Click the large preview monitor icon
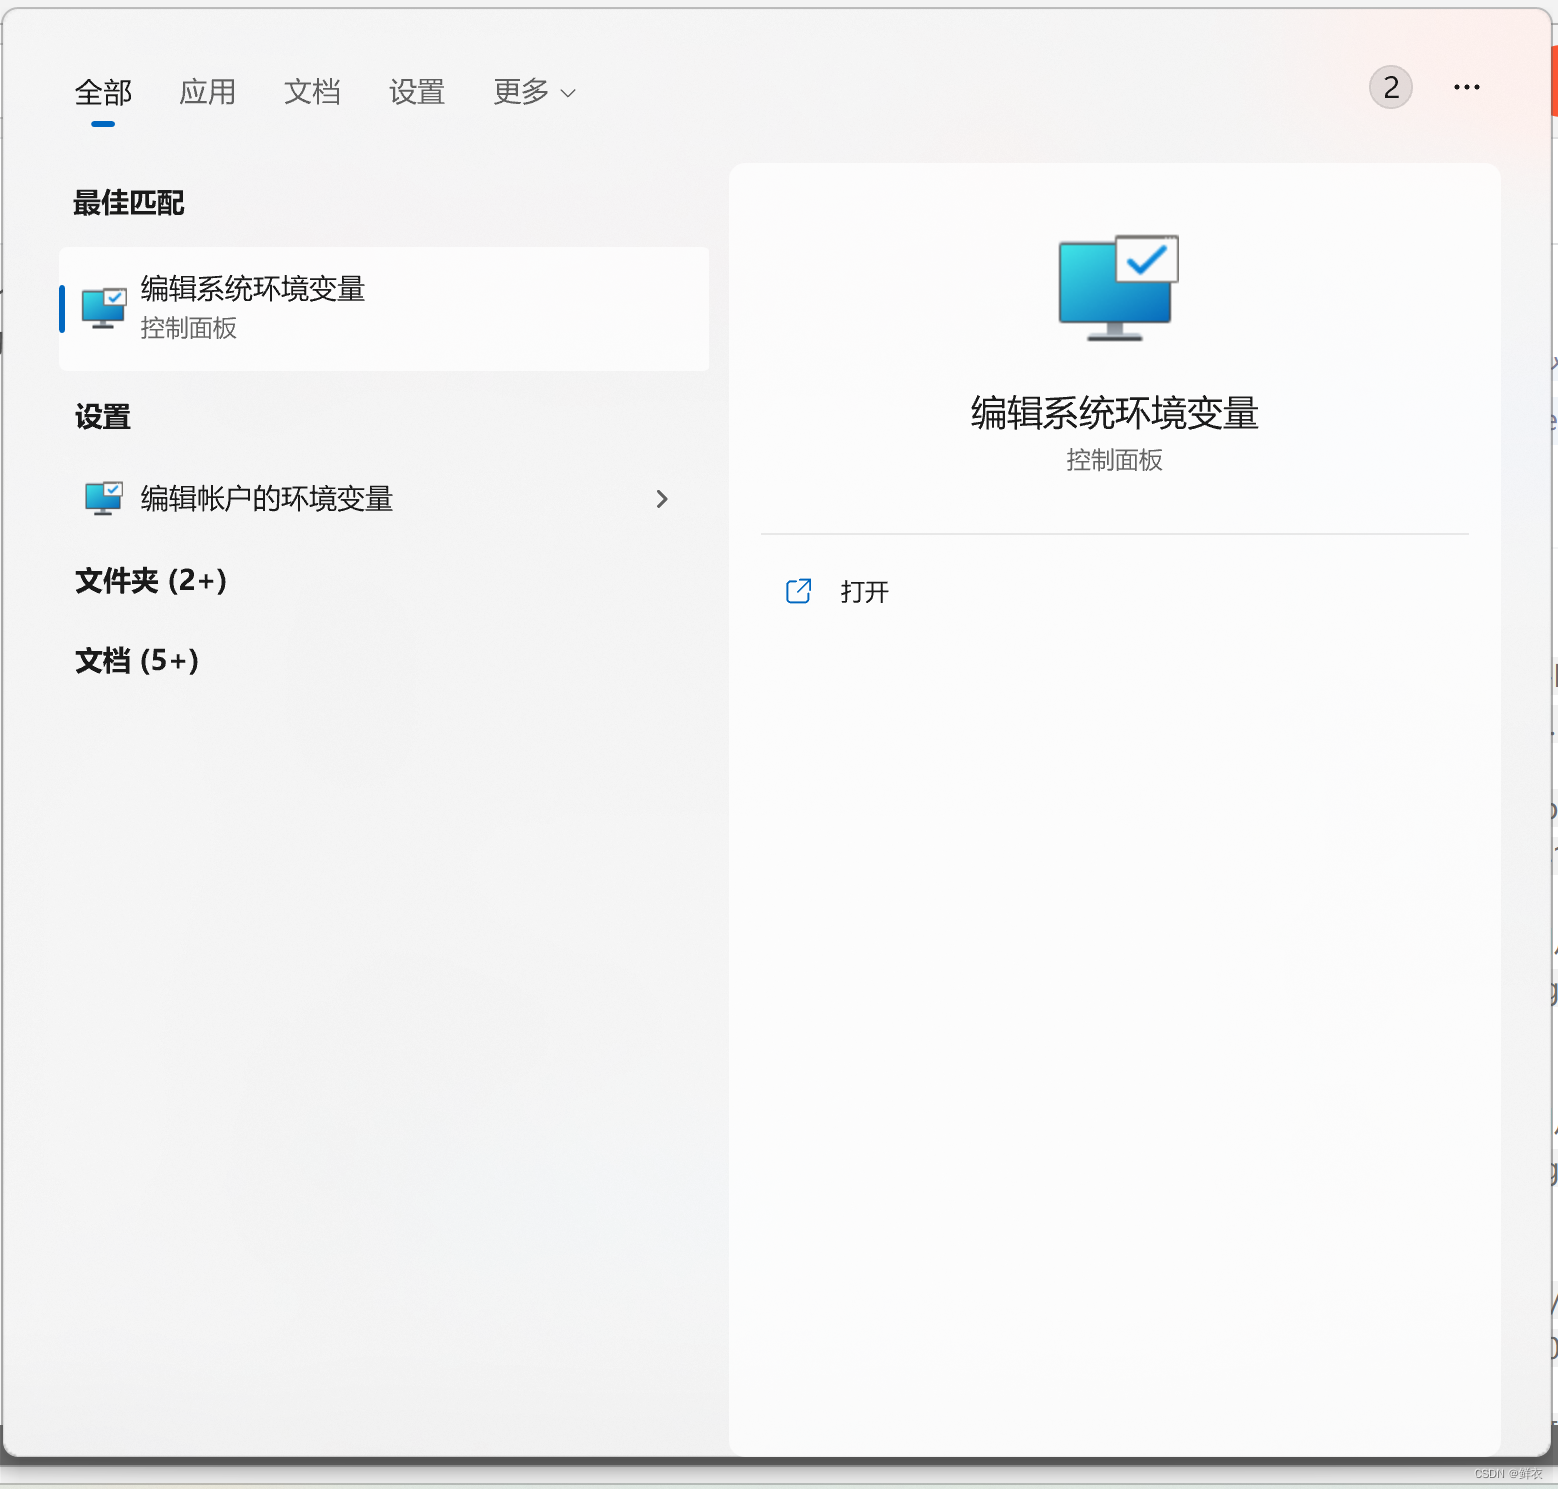This screenshot has height=1489, width=1558. 1114,288
